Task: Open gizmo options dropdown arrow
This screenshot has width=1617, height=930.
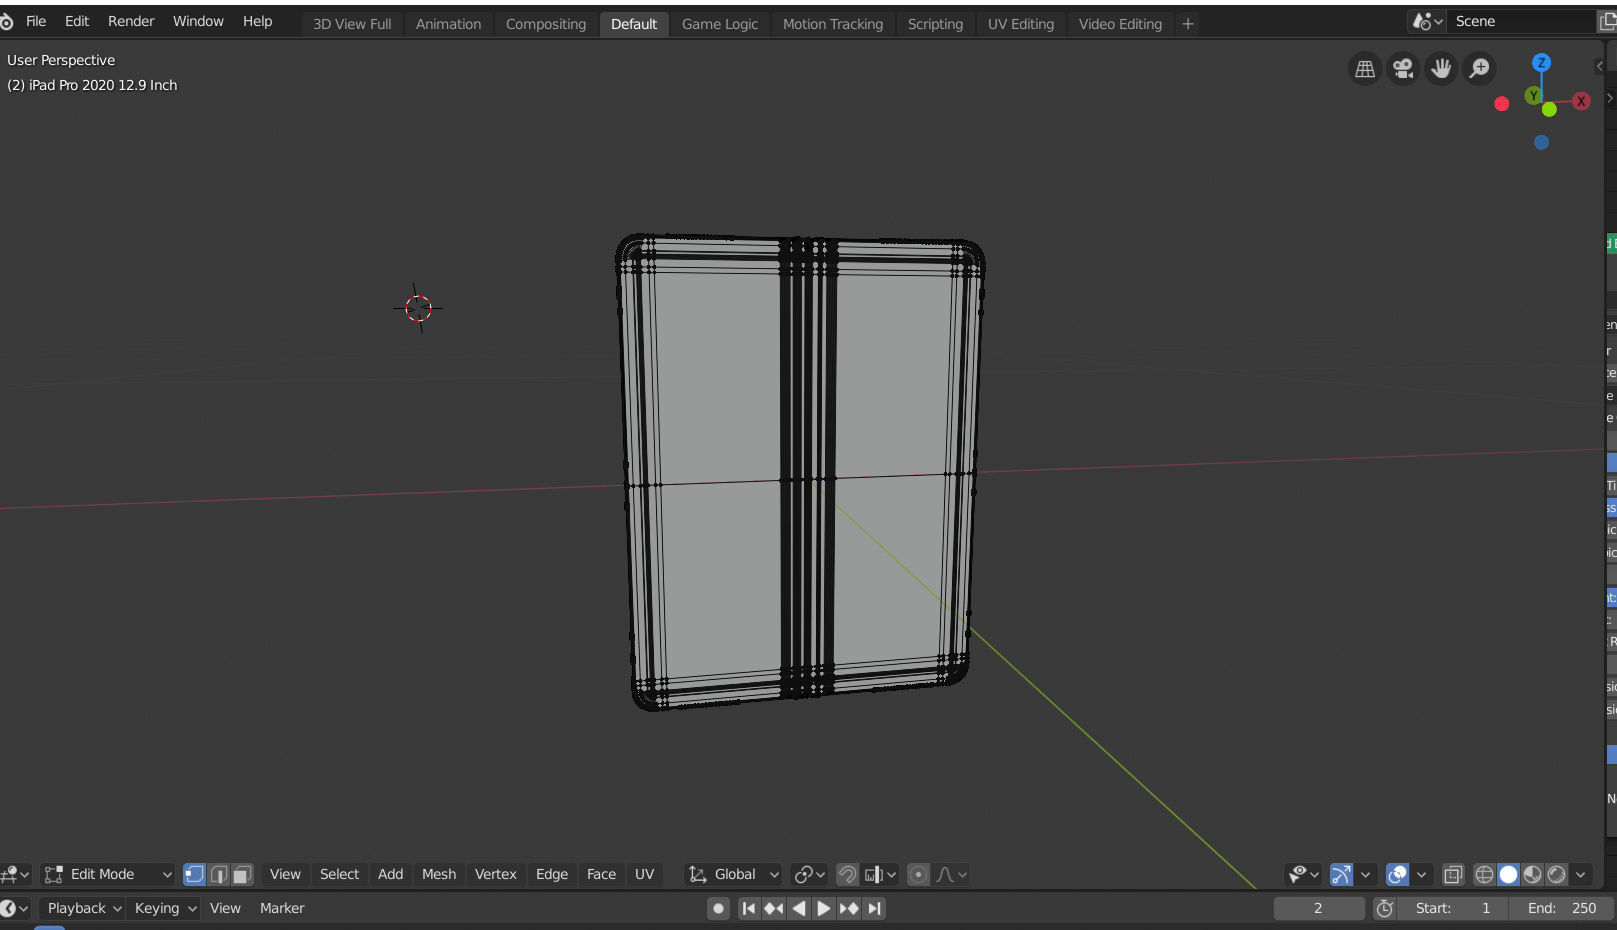Action: tap(1365, 874)
